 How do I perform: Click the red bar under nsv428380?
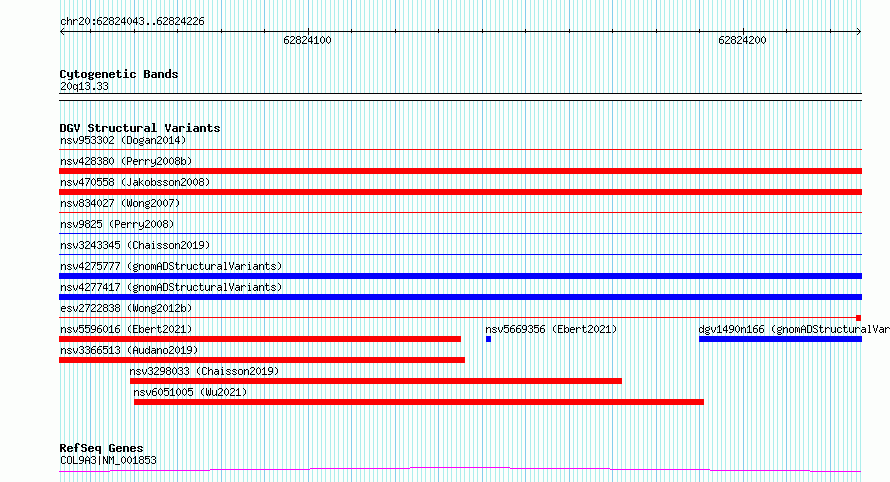click(x=460, y=171)
